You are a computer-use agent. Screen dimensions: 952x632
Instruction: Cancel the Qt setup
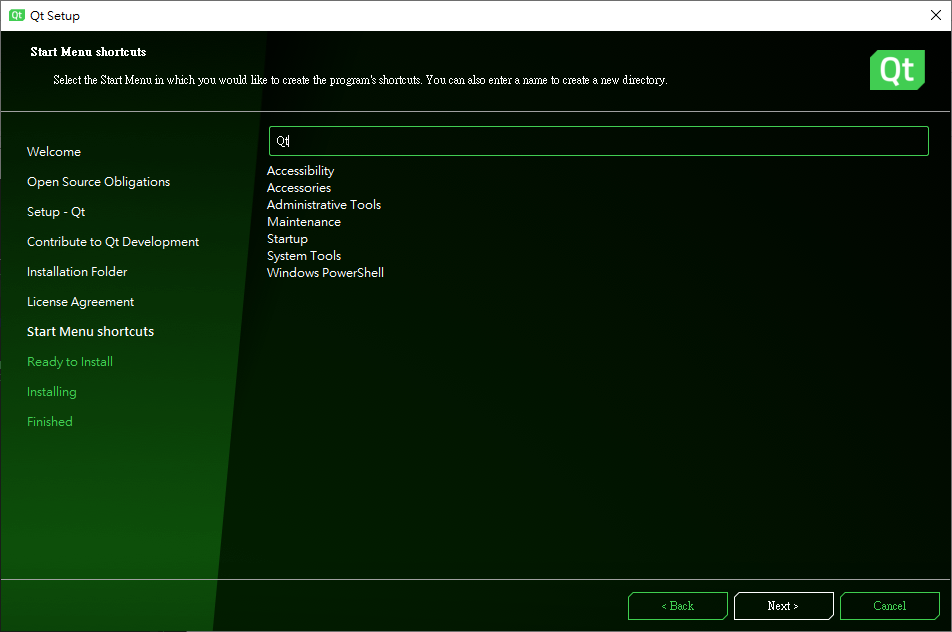click(889, 606)
